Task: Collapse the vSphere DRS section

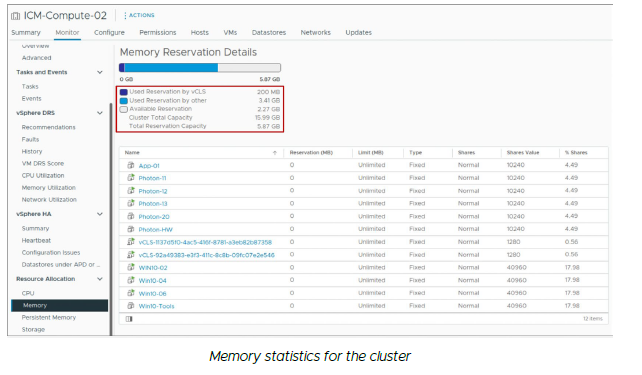Action: click(99, 113)
